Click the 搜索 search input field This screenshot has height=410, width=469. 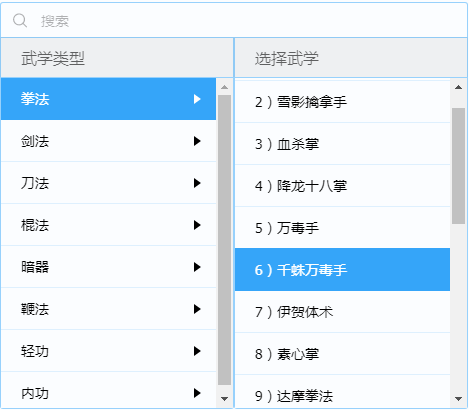tap(234, 21)
